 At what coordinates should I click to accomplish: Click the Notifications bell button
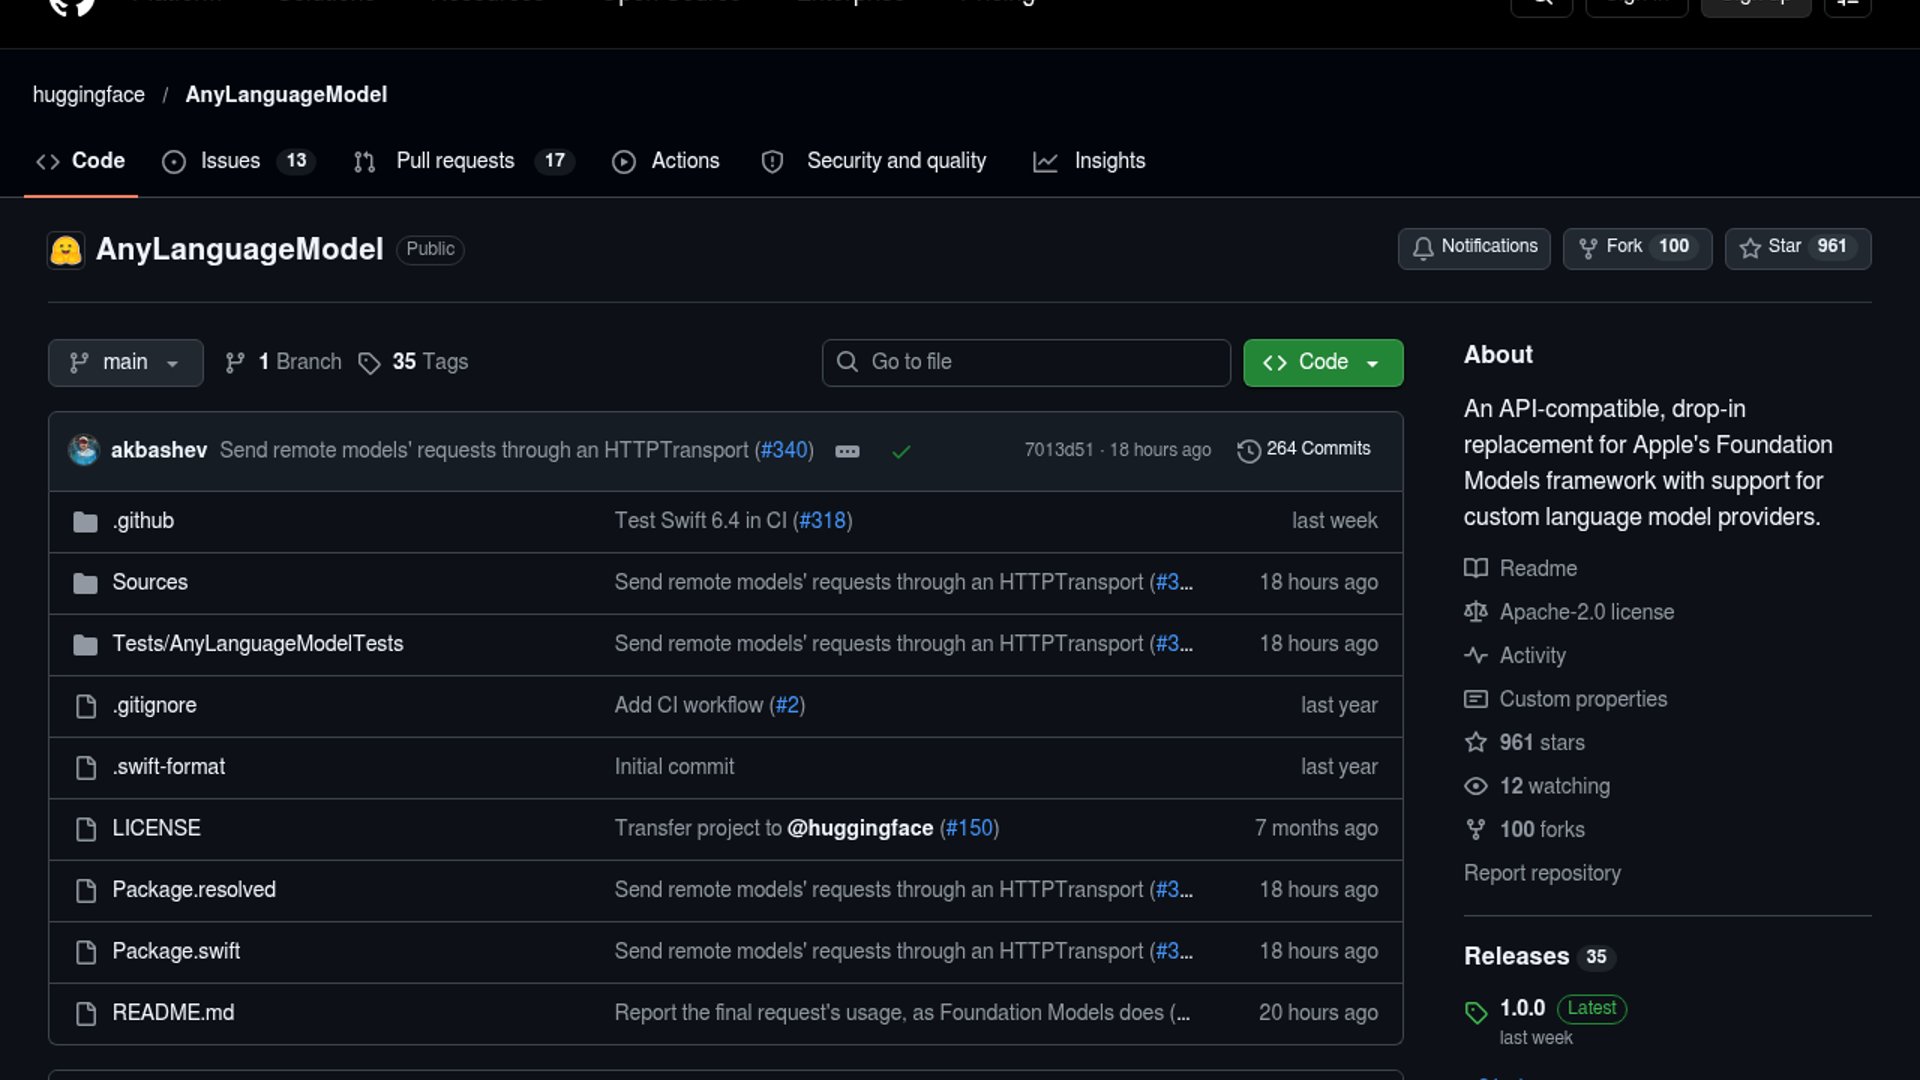[x=1474, y=247]
